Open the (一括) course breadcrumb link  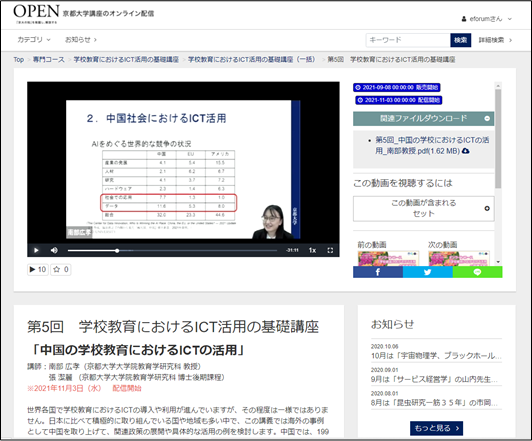[x=251, y=60]
